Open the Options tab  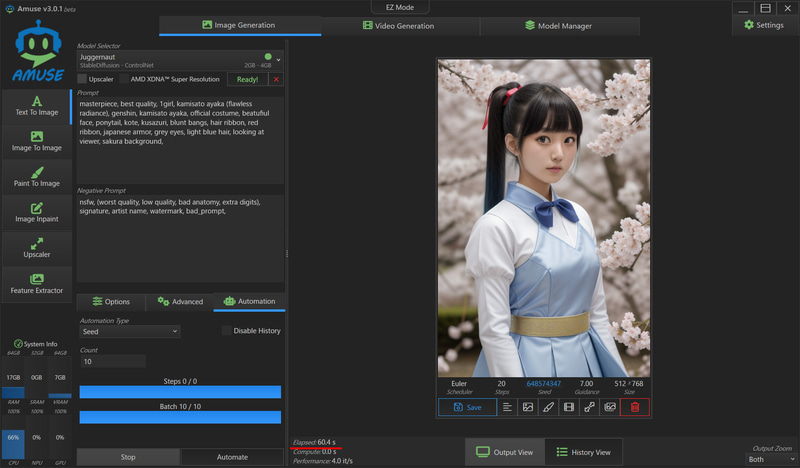(111, 302)
